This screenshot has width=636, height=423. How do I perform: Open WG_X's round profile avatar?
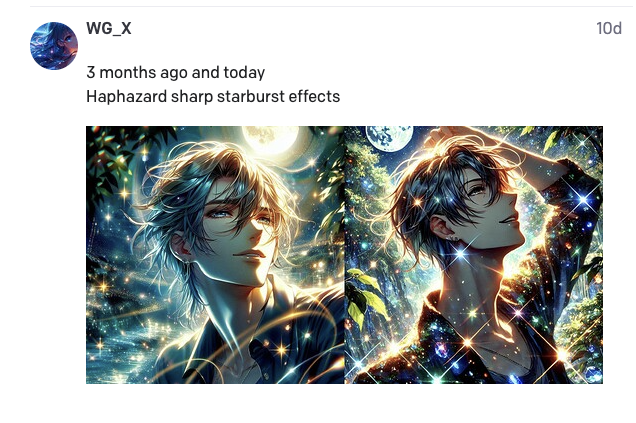coord(54,46)
